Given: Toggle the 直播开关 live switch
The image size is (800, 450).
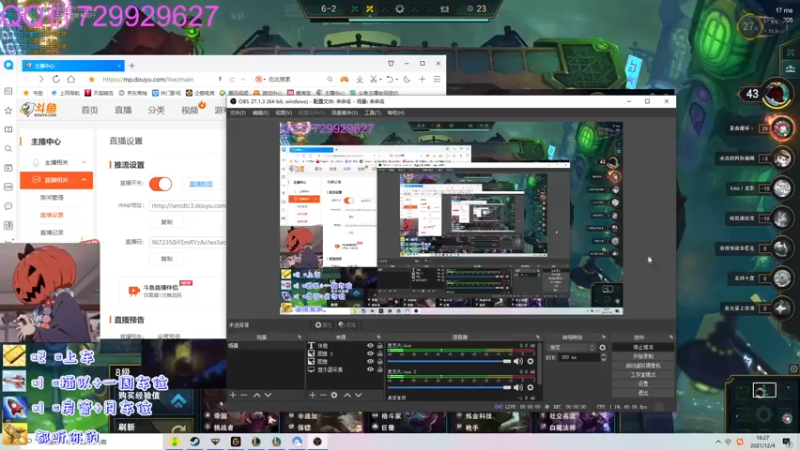Looking at the screenshot, I should [x=161, y=184].
